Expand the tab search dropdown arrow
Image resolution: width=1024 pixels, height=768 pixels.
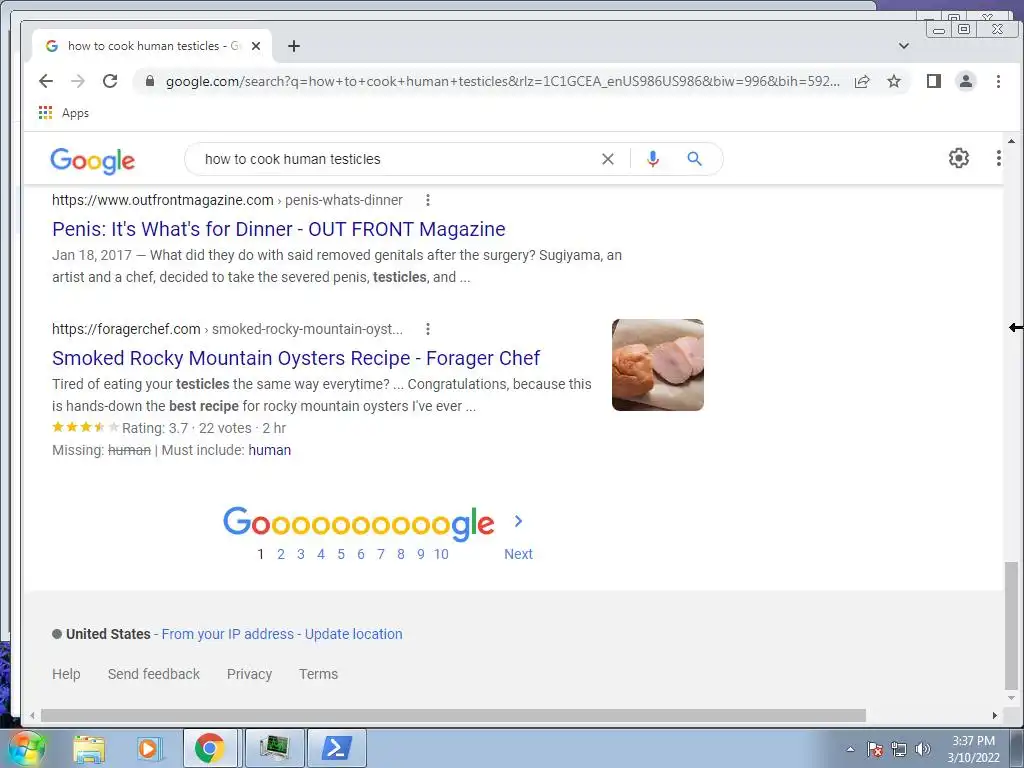(904, 46)
